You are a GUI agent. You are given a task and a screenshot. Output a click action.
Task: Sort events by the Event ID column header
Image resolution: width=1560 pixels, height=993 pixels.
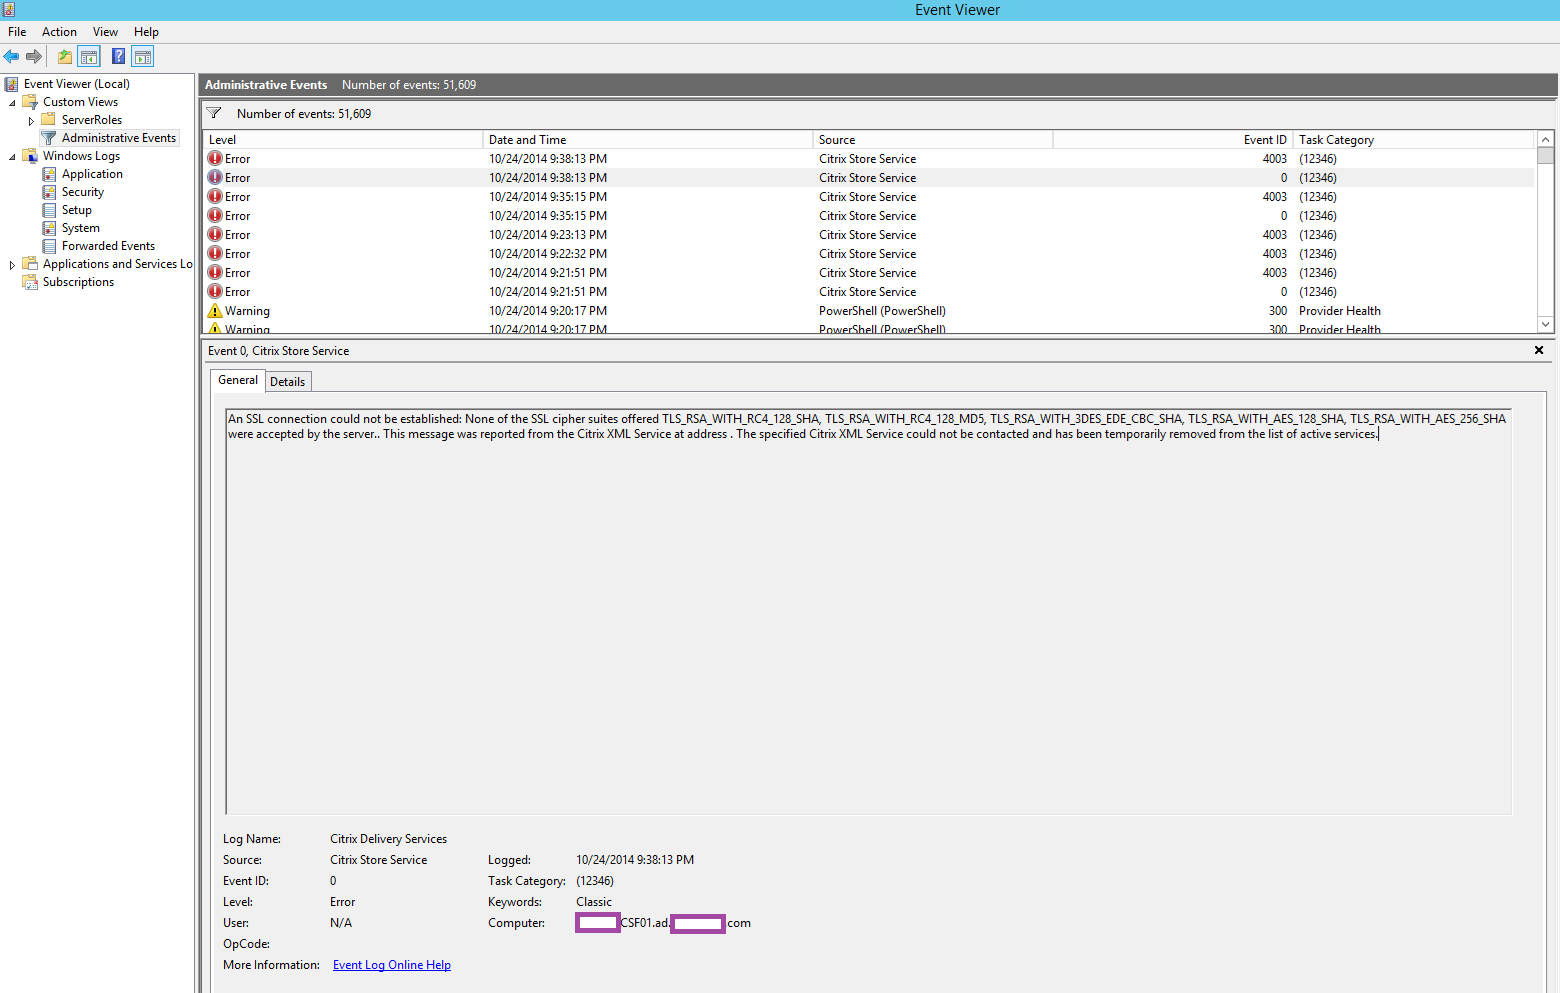[x=1173, y=140]
